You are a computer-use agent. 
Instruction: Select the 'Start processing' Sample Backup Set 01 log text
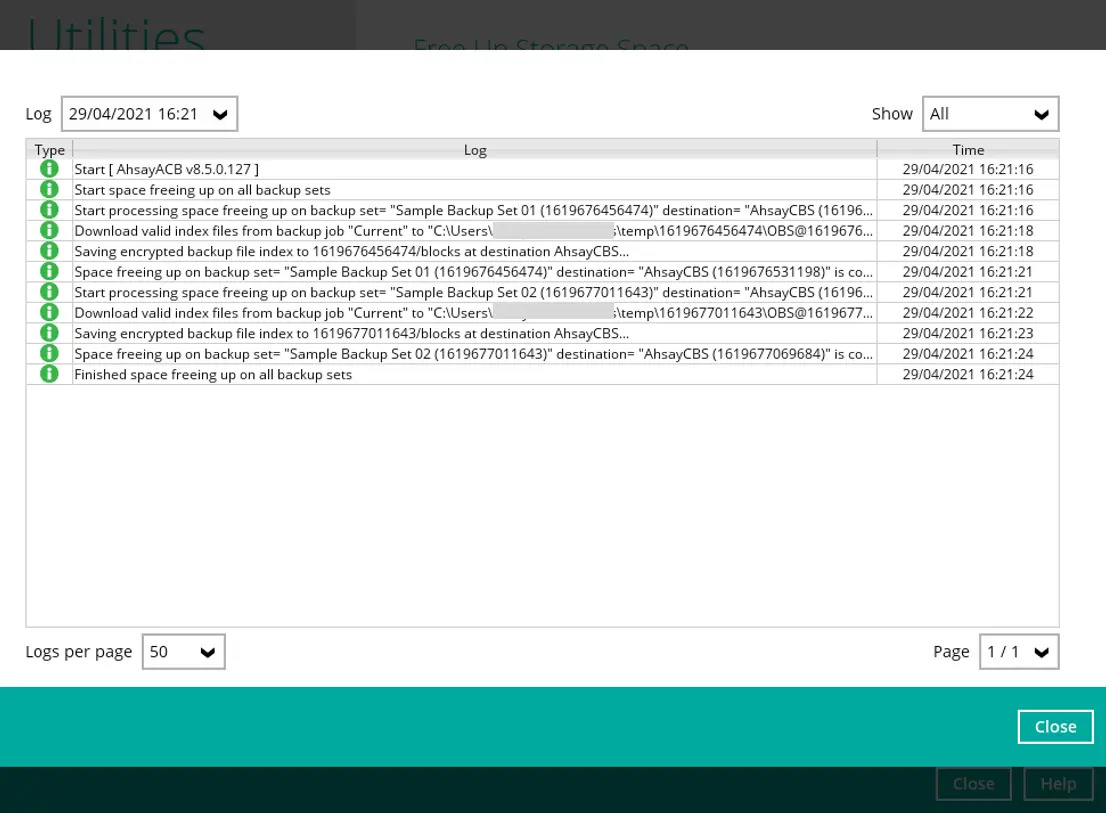[x=473, y=210]
